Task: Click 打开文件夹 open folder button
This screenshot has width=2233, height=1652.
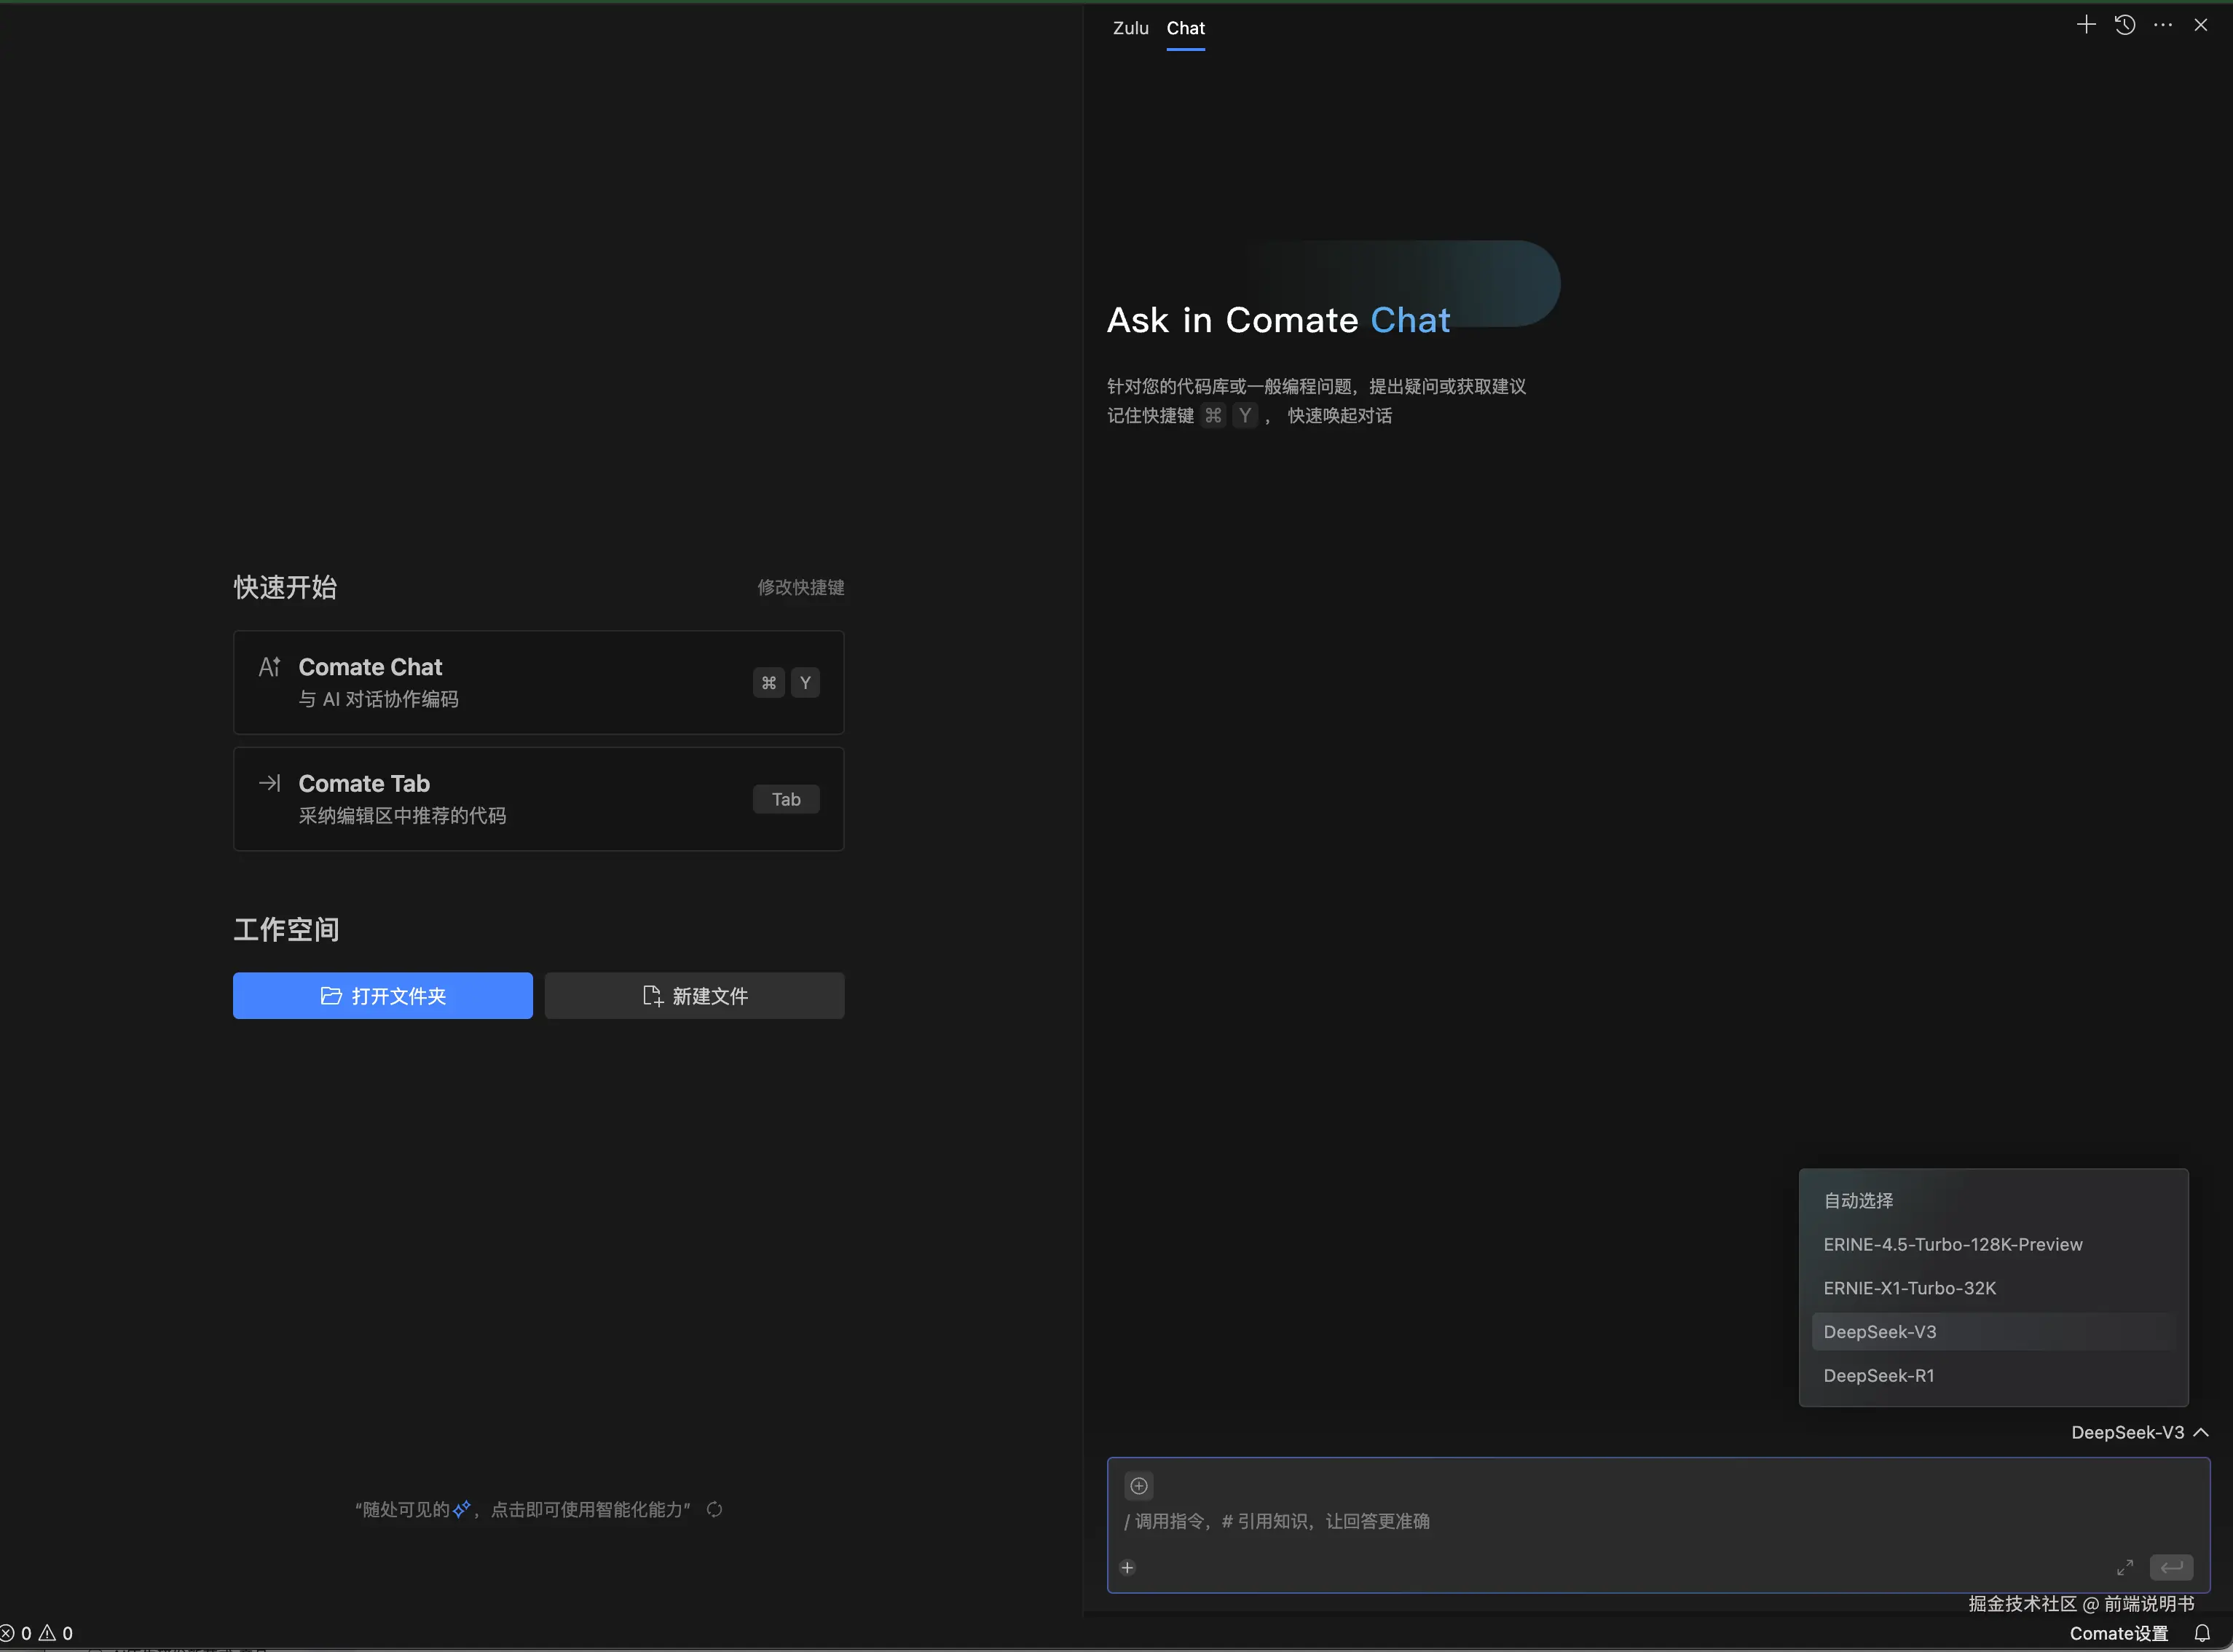Action: coord(382,996)
